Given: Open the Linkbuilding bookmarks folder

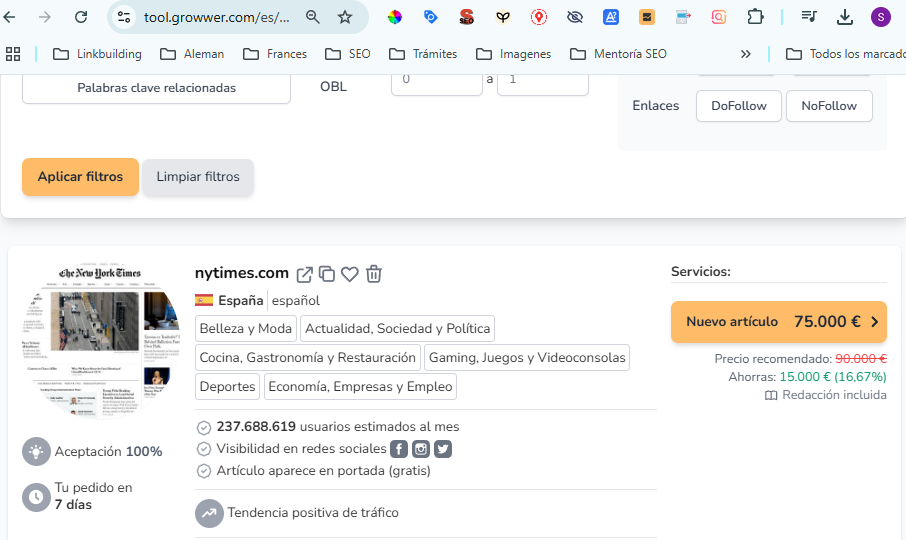Looking at the screenshot, I should click(x=97, y=54).
